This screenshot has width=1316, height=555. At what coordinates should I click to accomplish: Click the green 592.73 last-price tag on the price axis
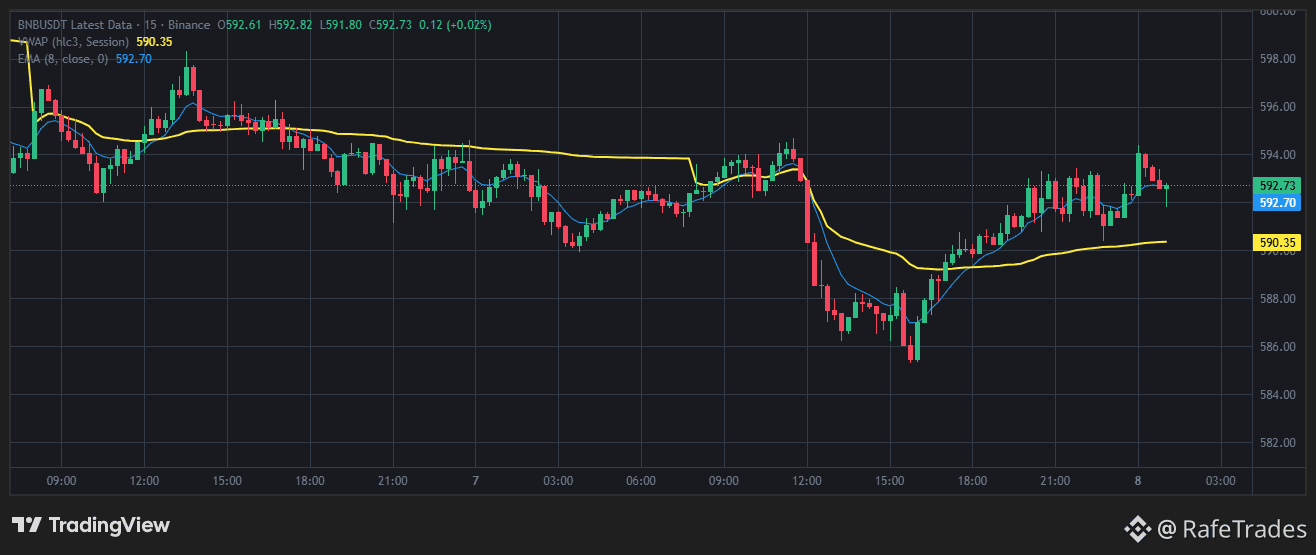pos(1277,186)
